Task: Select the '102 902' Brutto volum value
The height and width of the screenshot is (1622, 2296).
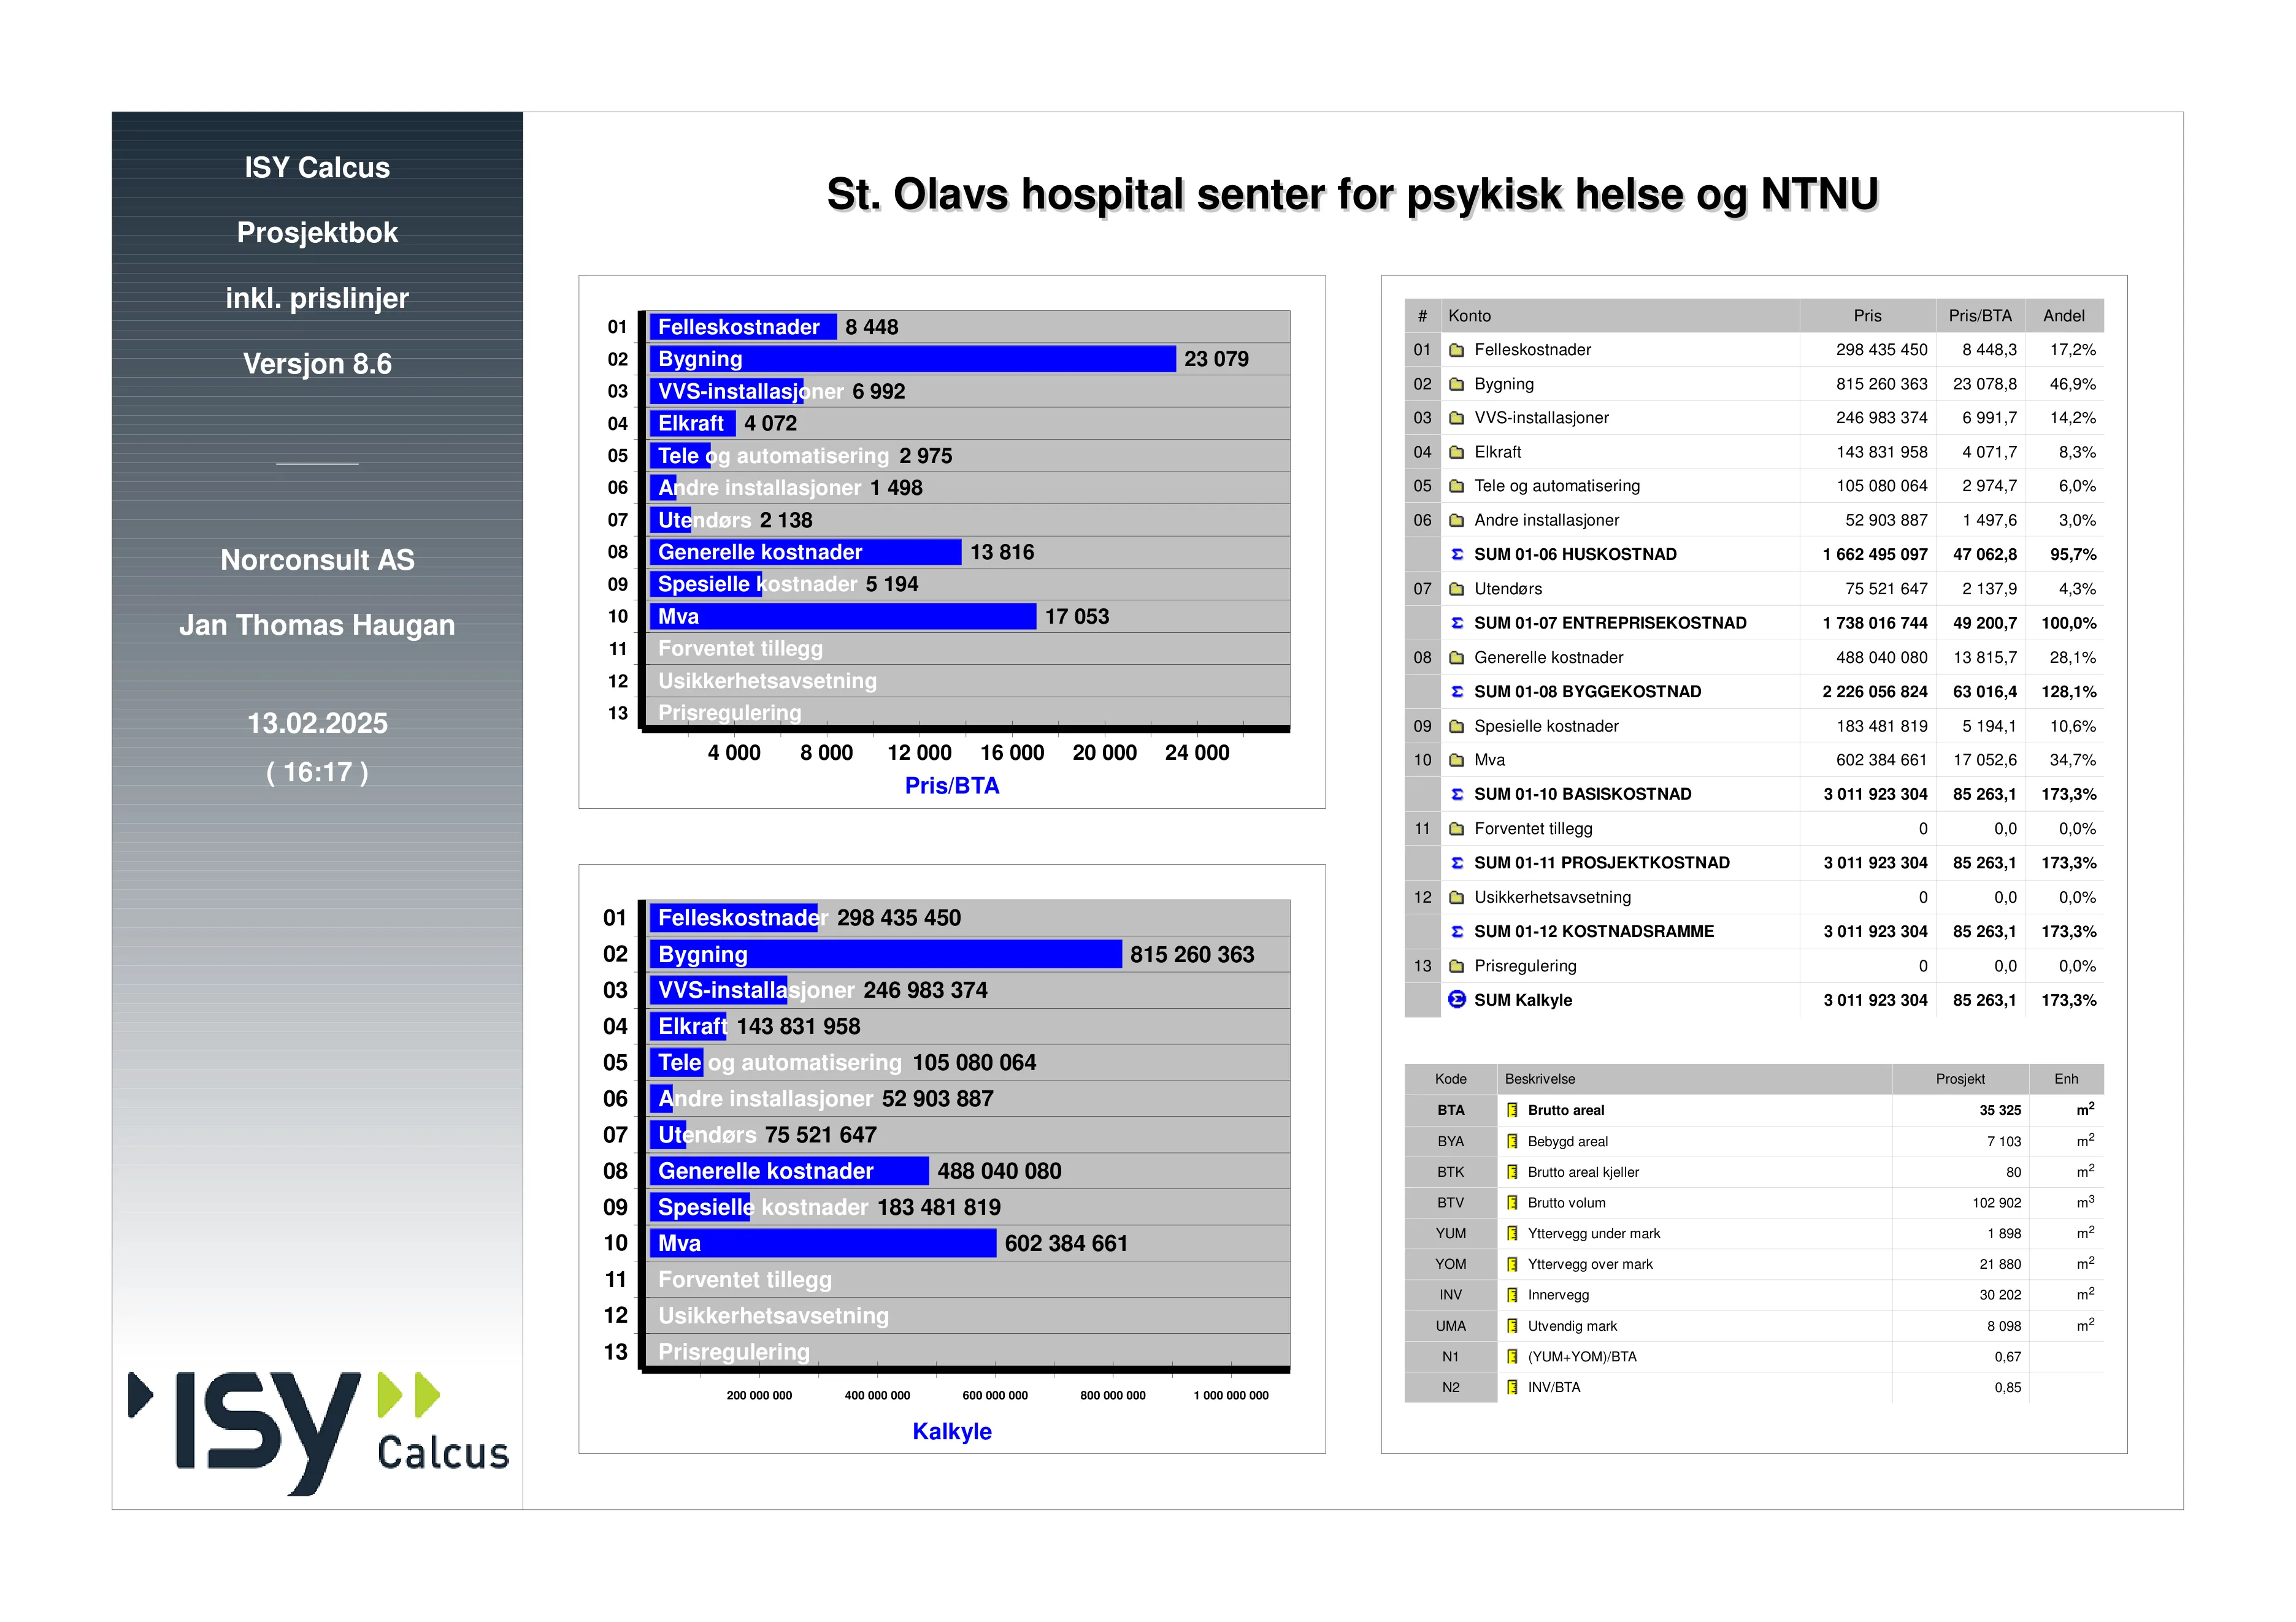Action: pos(1997,1203)
